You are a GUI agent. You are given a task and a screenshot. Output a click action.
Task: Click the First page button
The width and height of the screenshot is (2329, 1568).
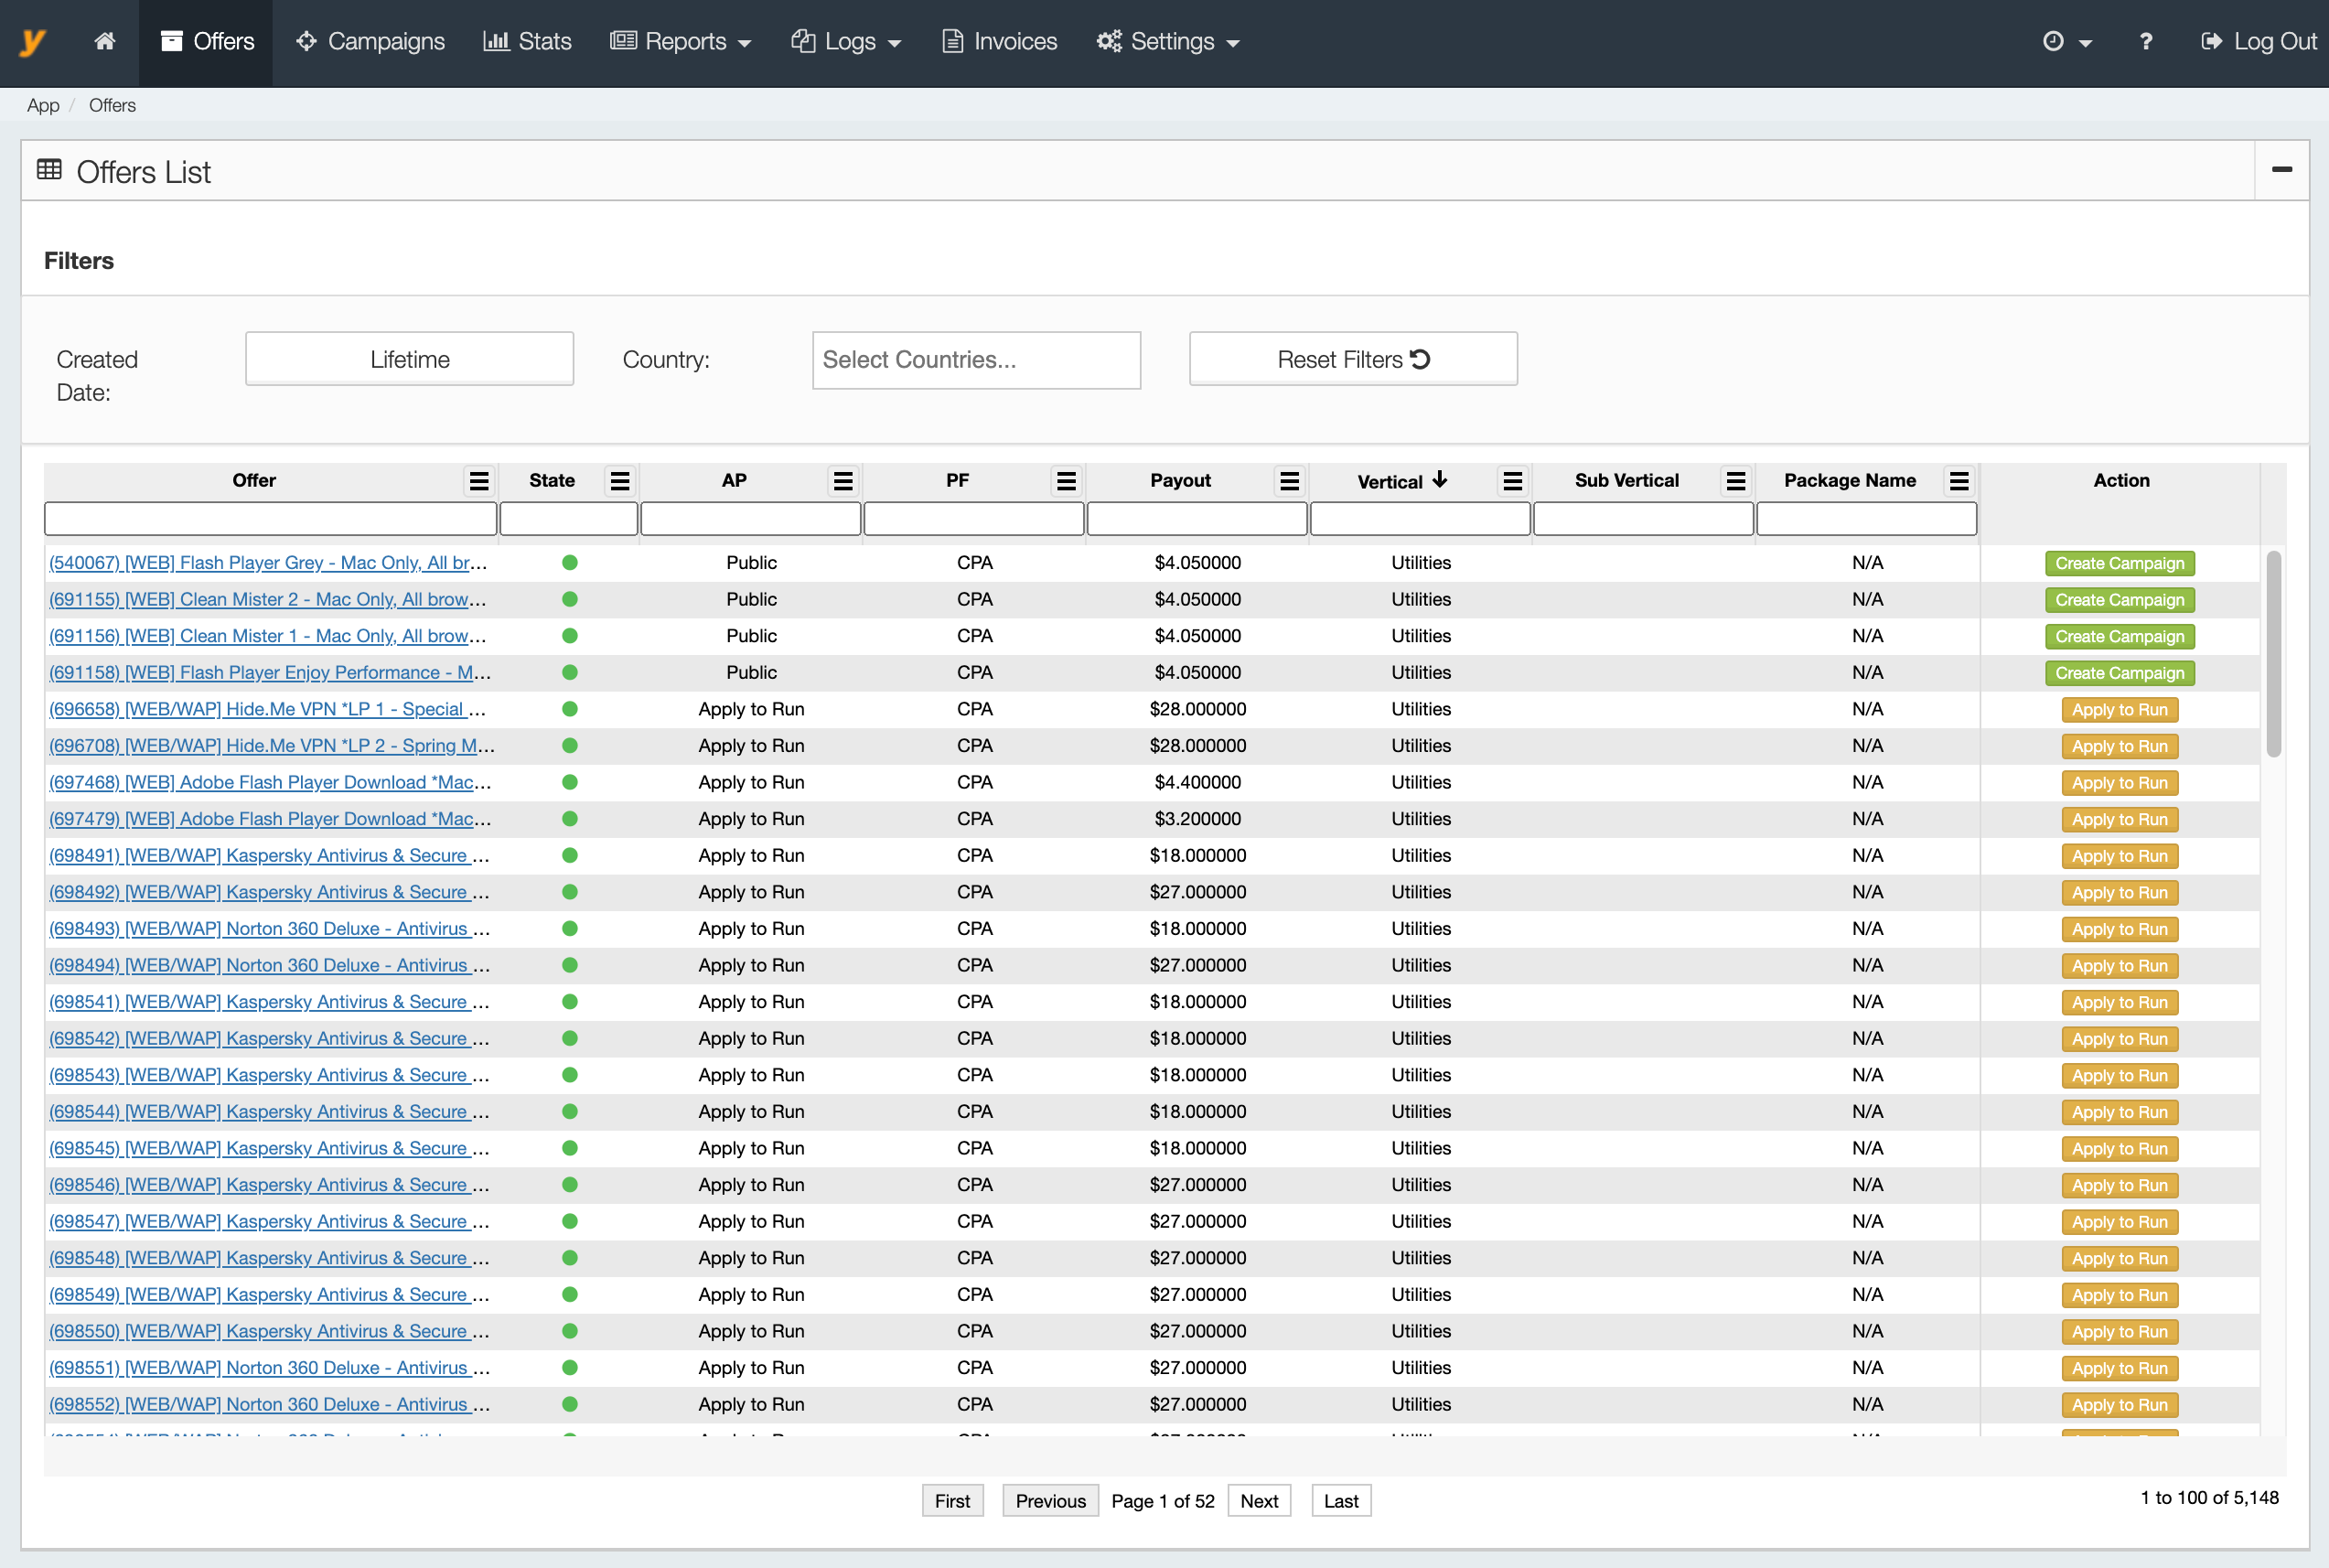coord(952,1501)
